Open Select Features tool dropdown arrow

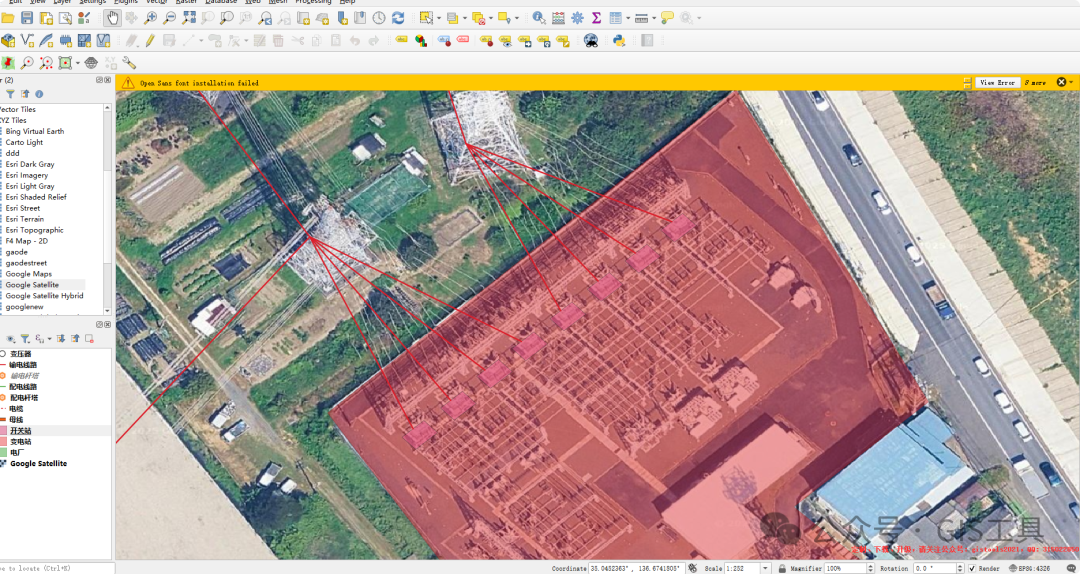(x=439, y=19)
